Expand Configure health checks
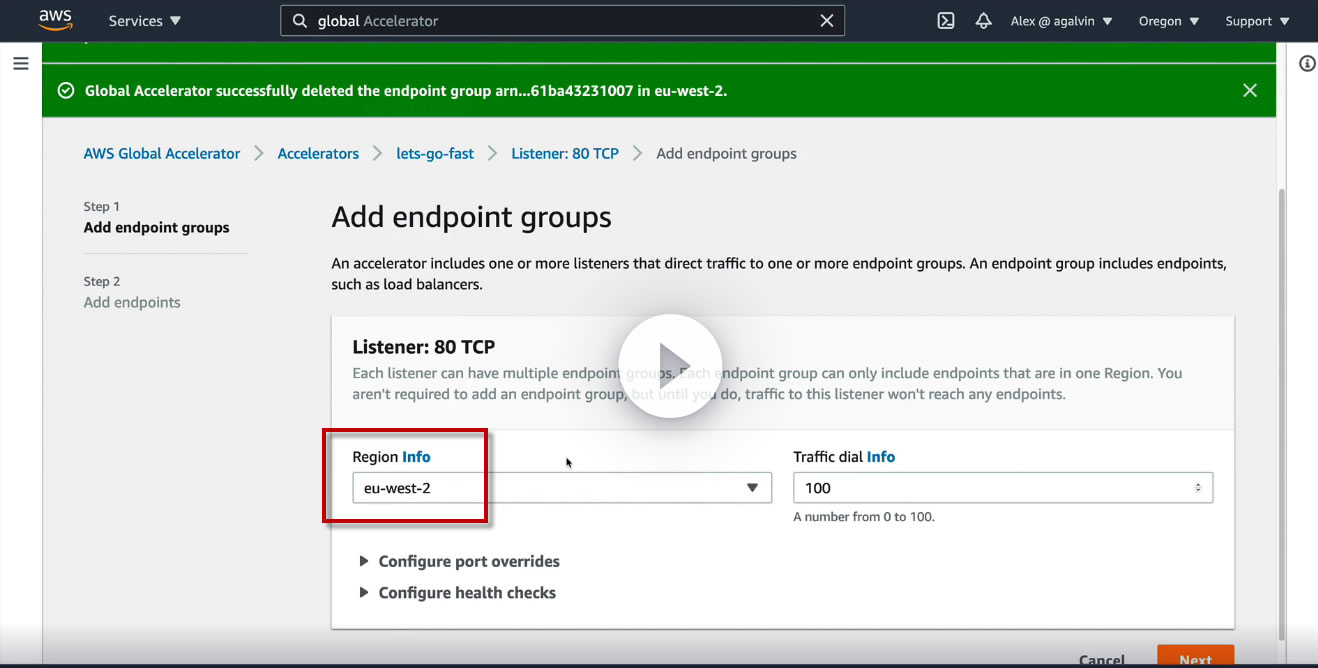 [x=457, y=593]
